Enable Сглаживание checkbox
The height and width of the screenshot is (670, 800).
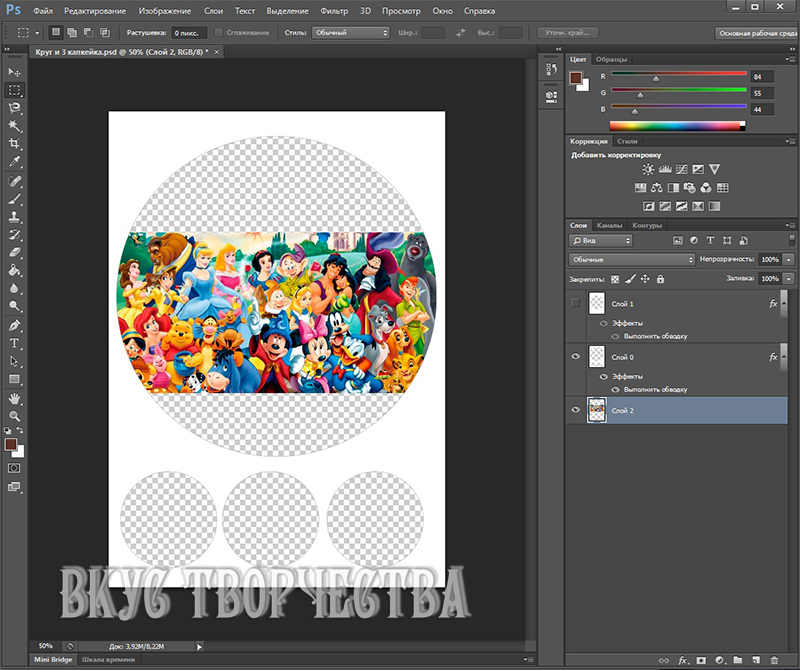pos(218,33)
